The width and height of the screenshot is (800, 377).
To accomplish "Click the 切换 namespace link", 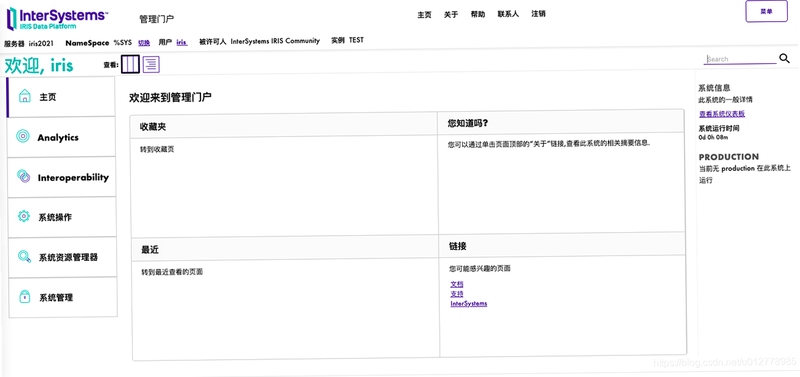I will point(144,43).
